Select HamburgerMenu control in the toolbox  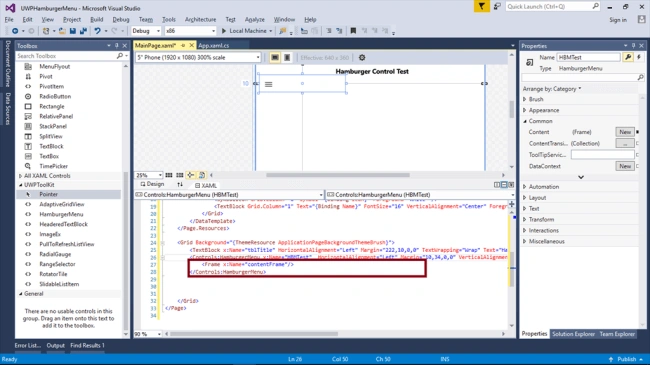point(61,214)
